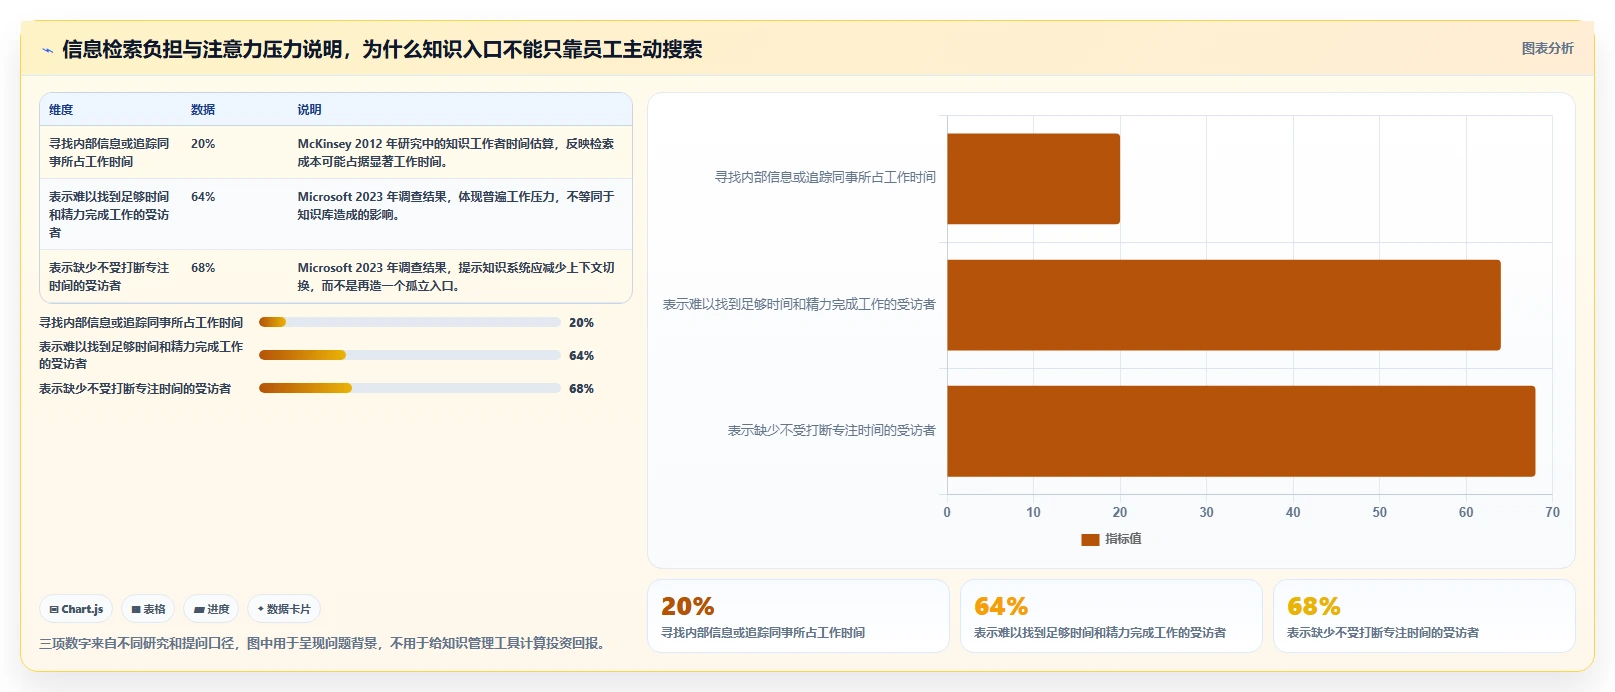The image size is (1615, 692).
Task: Select the 进度 tag chip
Action: coord(211,609)
